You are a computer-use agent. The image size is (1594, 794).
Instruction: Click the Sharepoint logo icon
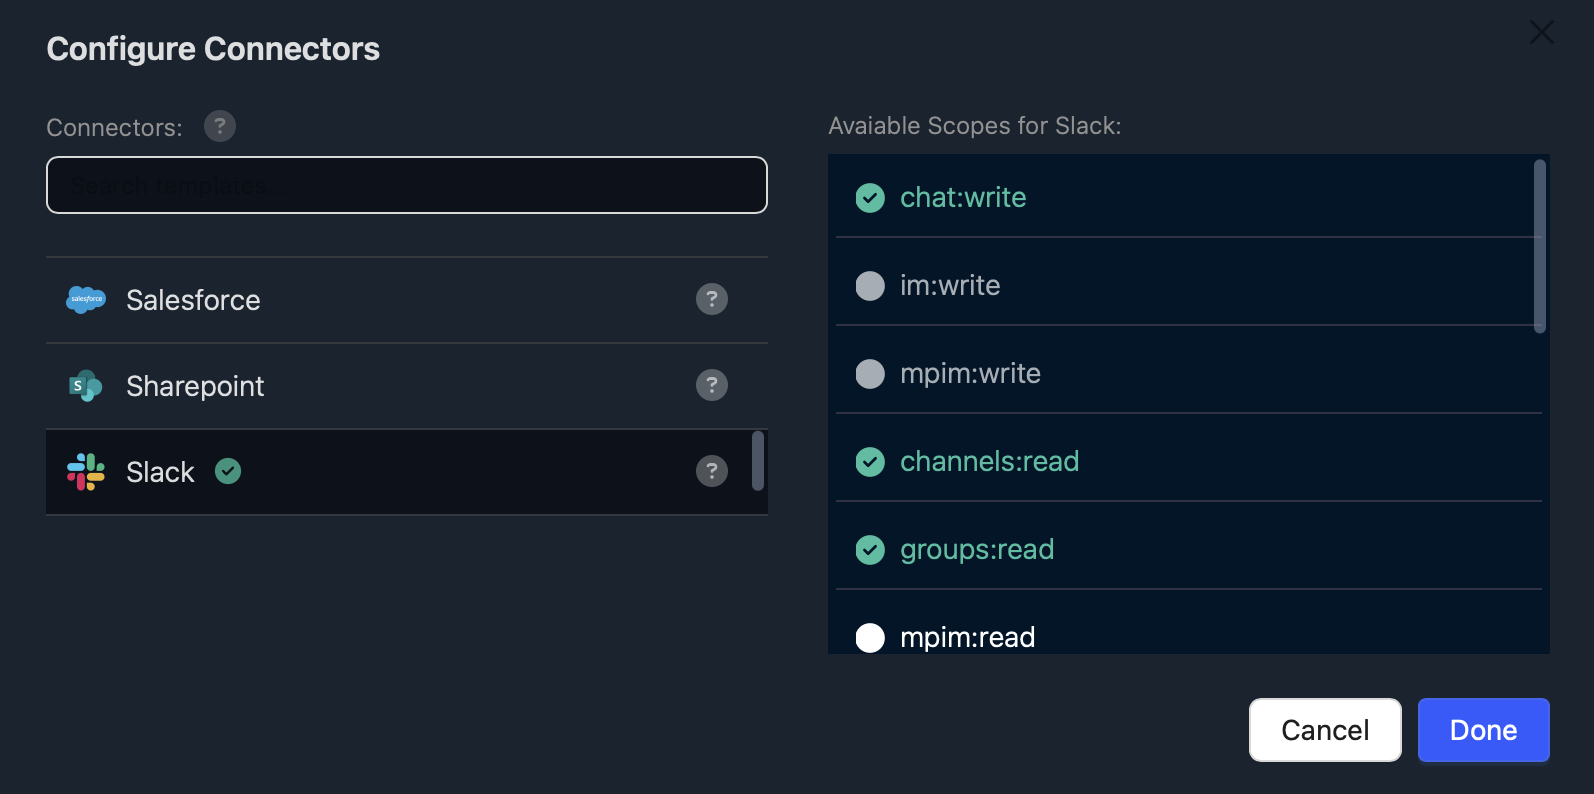click(x=85, y=386)
